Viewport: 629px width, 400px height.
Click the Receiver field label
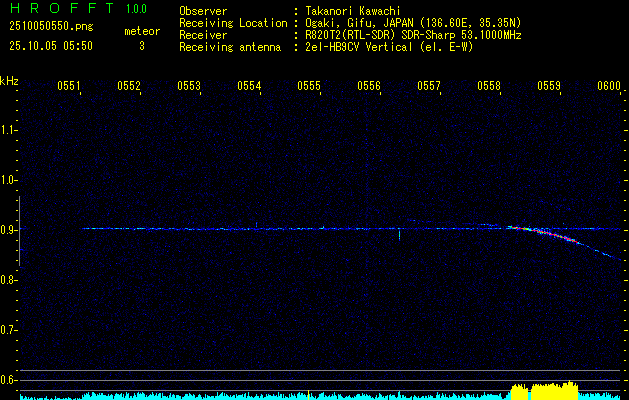[203, 35]
